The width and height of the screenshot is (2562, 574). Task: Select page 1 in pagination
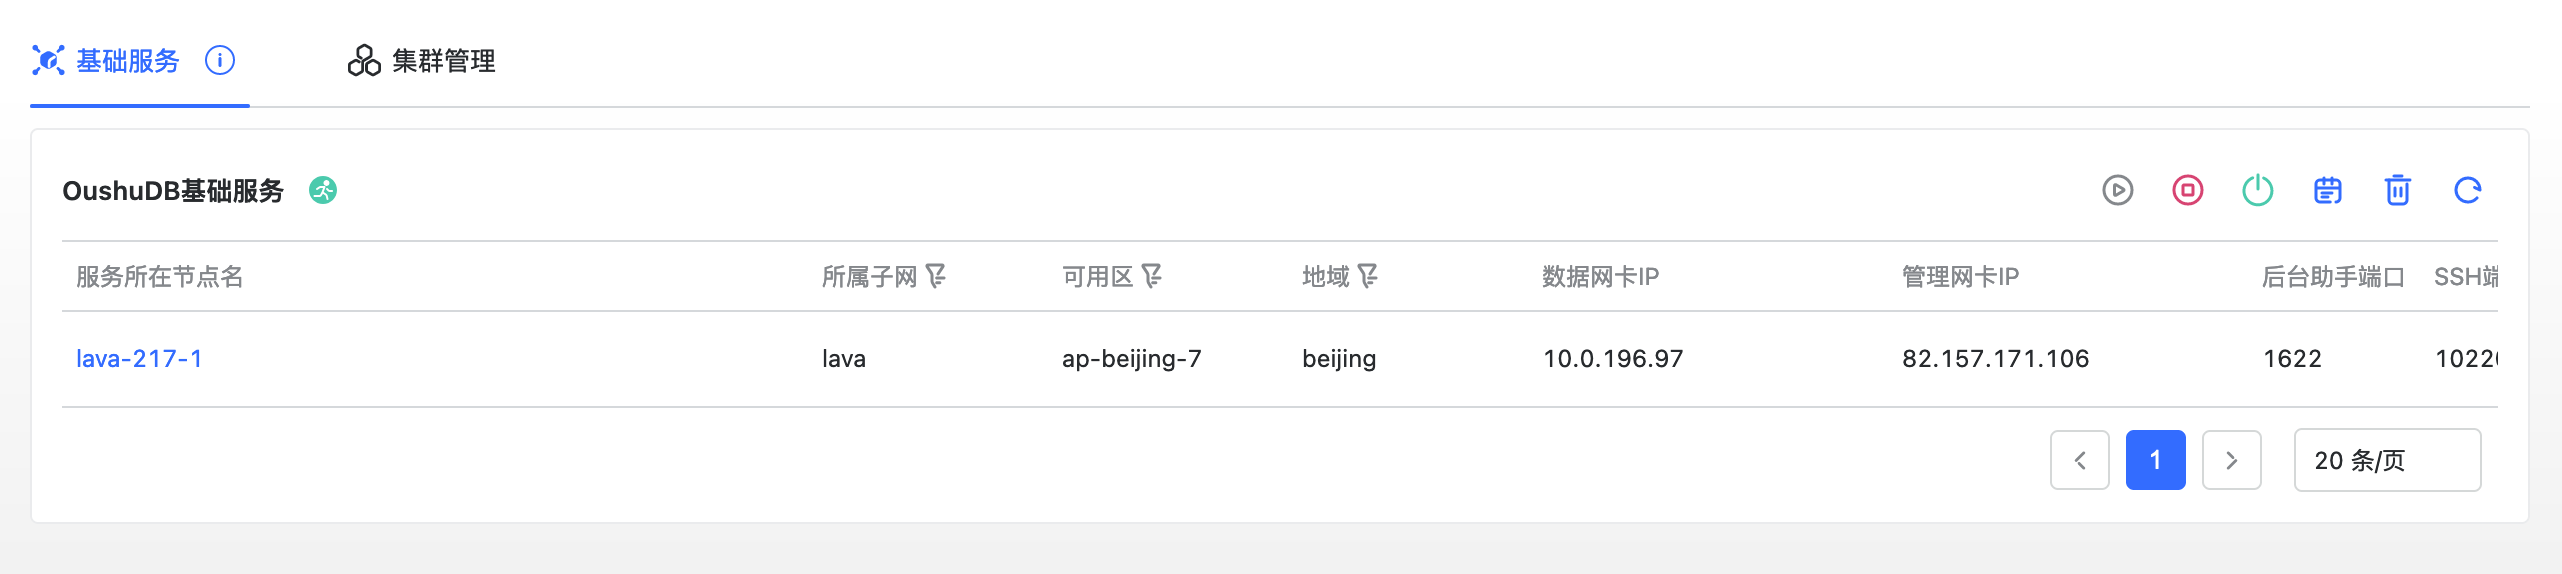(x=2155, y=460)
